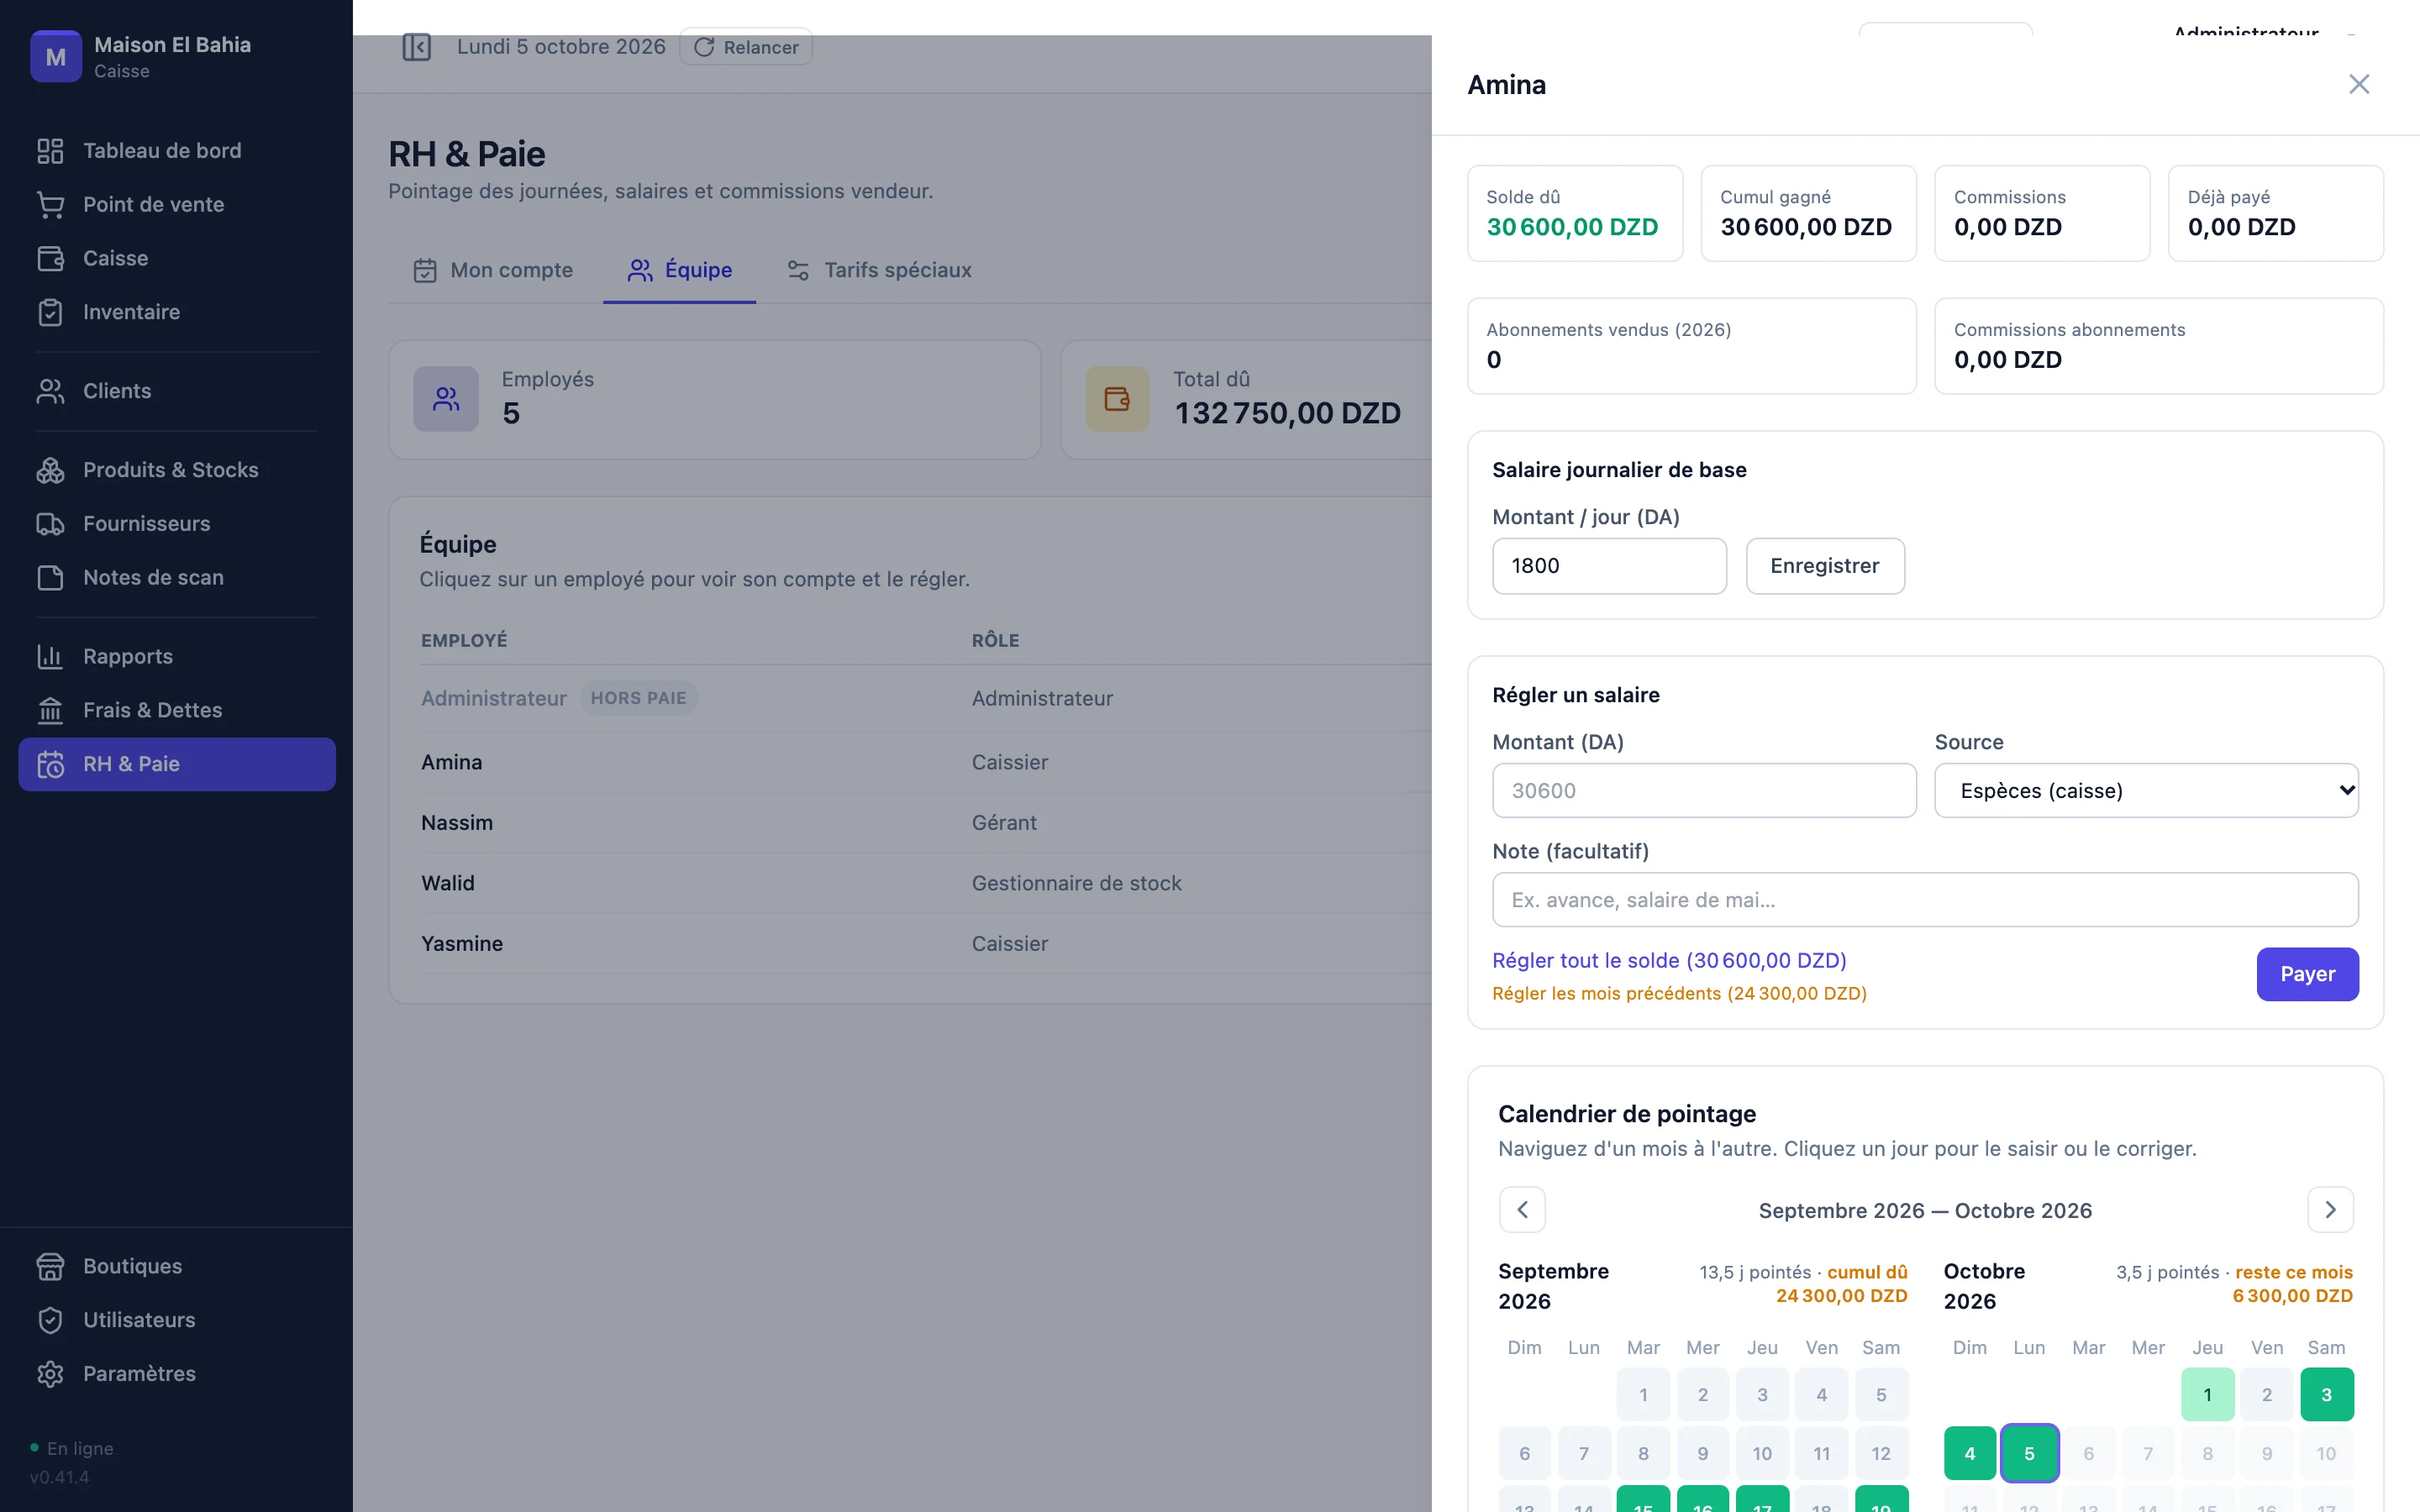Screen dimensions: 2420x1512
Task: Open the Source dropdown Espèces (caisse)
Action: coord(2146,791)
